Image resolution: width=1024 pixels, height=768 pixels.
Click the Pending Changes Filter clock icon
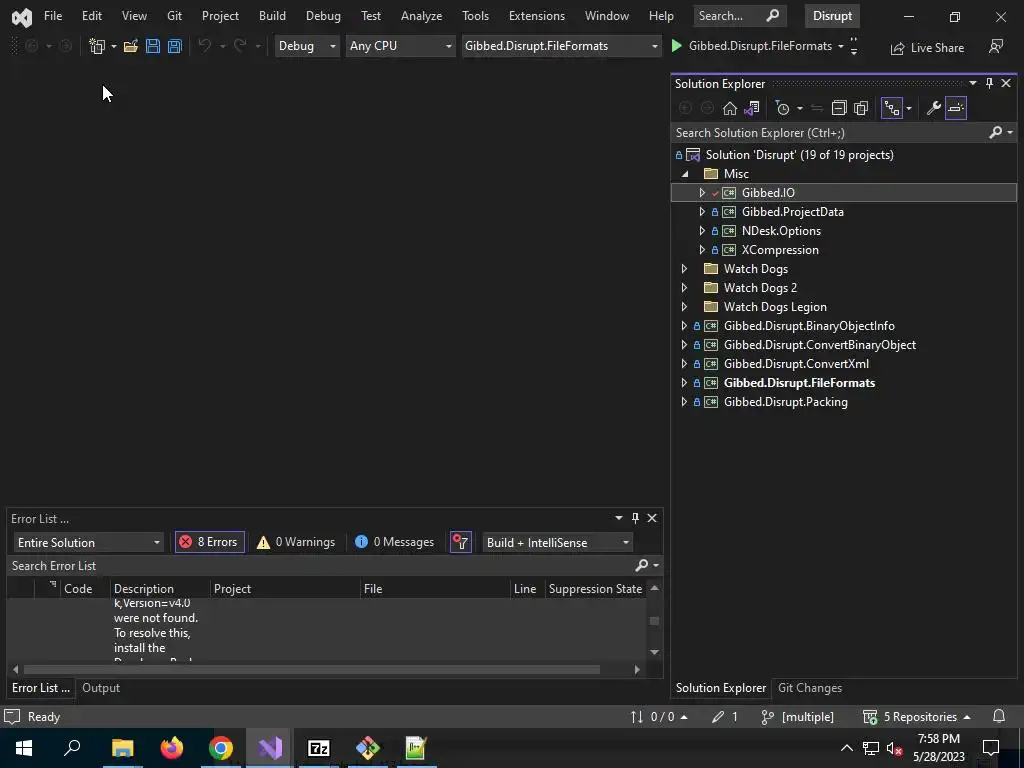click(x=782, y=108)
